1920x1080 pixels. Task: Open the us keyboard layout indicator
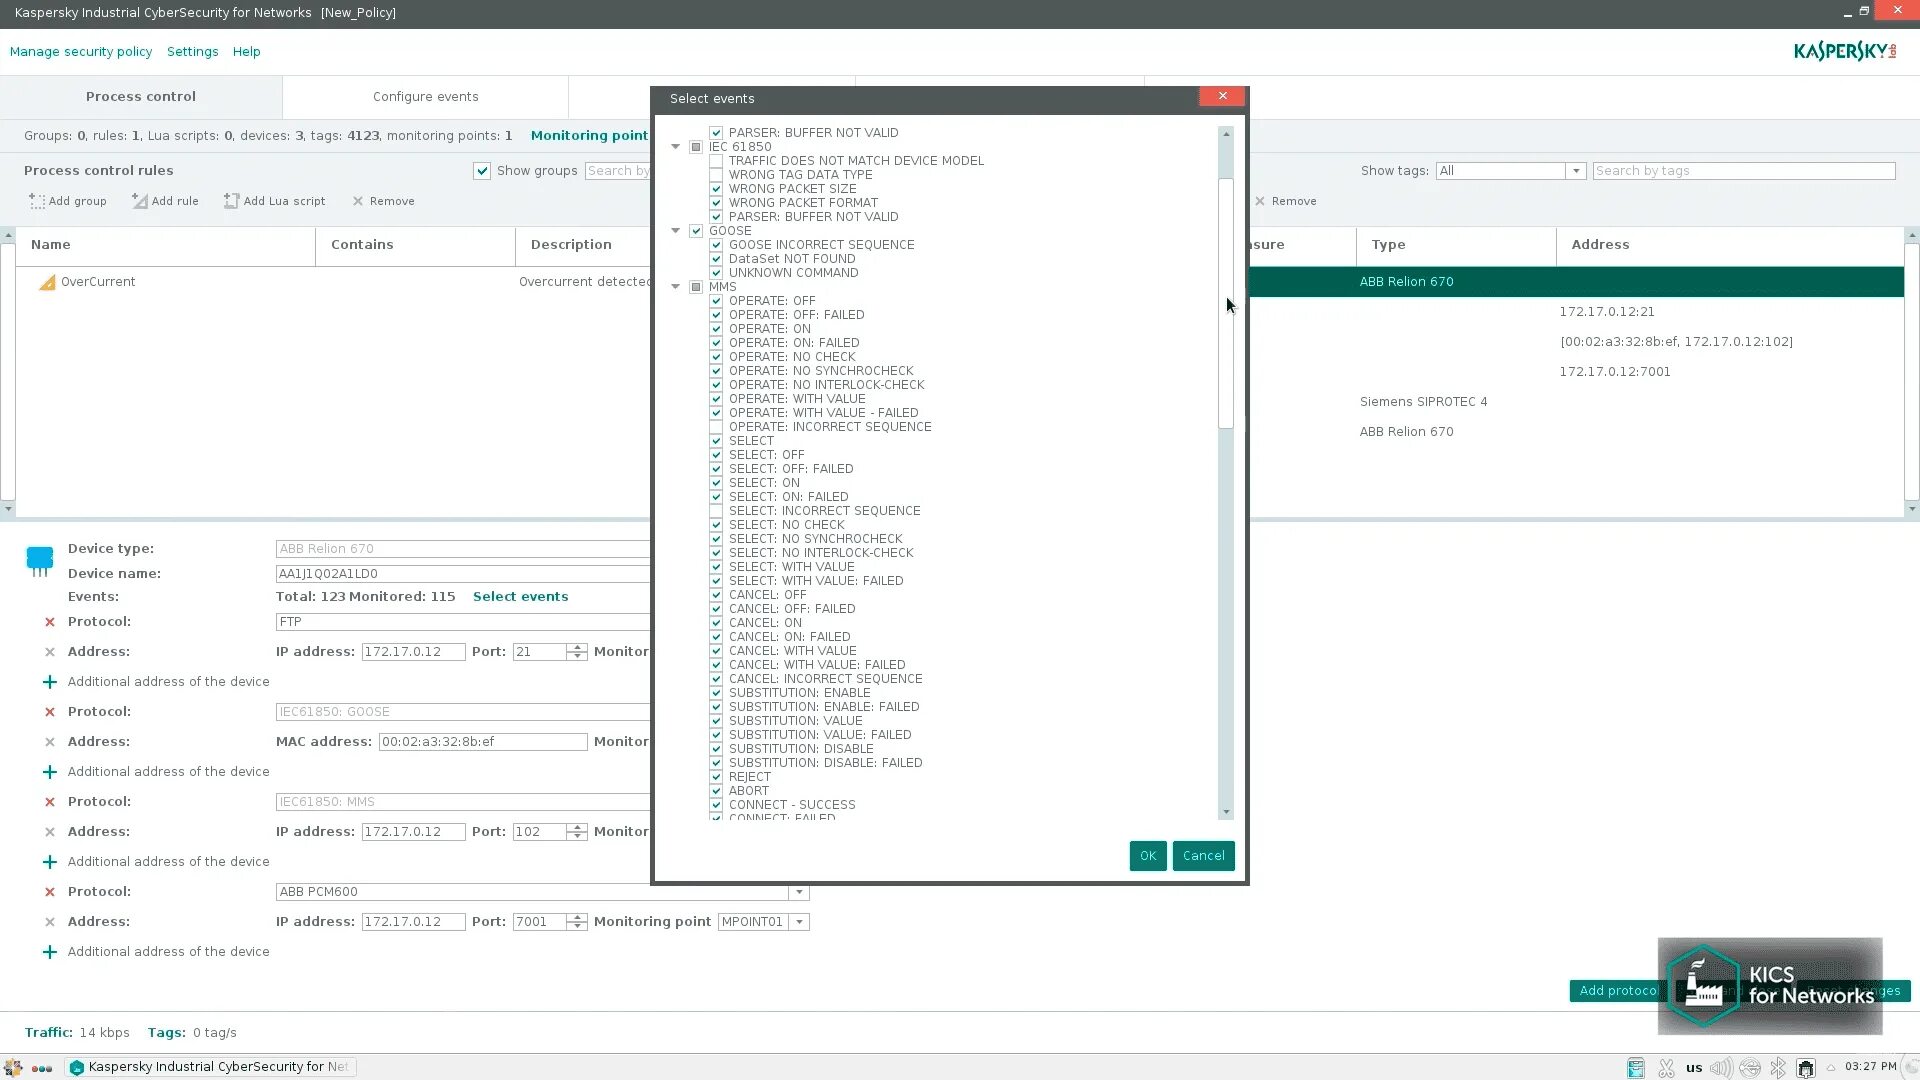tap(1694, 1068)
